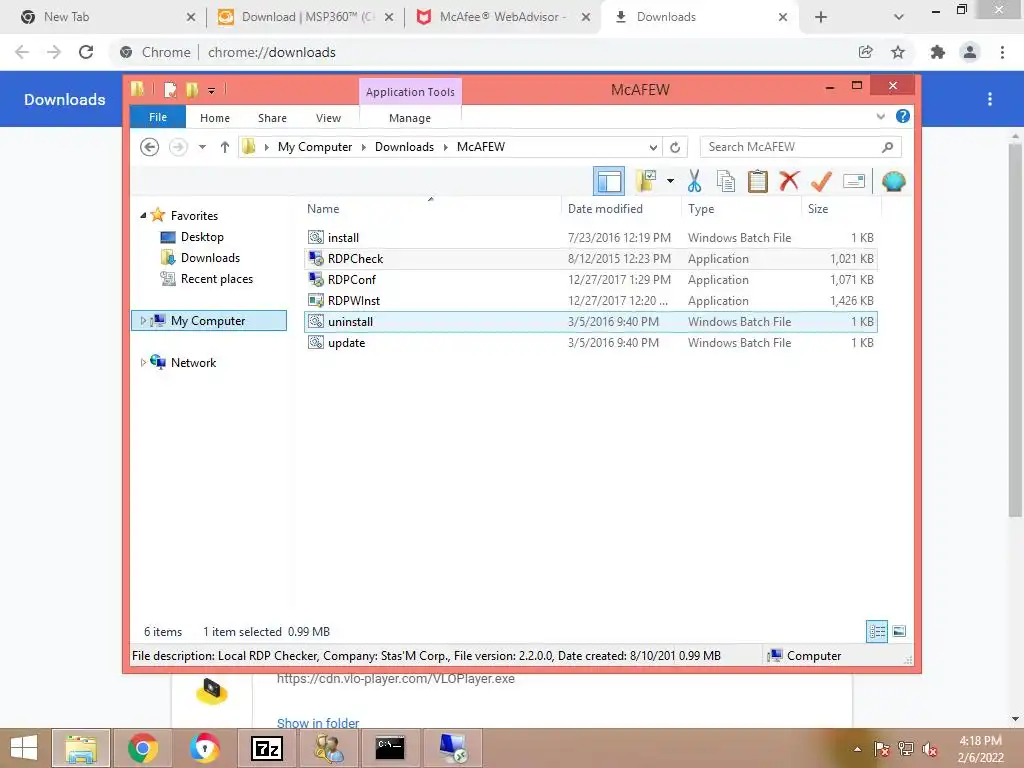The width and height of the screenshot is (1024, 768).
Task: Open a new Chrome tab
Action: [821, 18]
